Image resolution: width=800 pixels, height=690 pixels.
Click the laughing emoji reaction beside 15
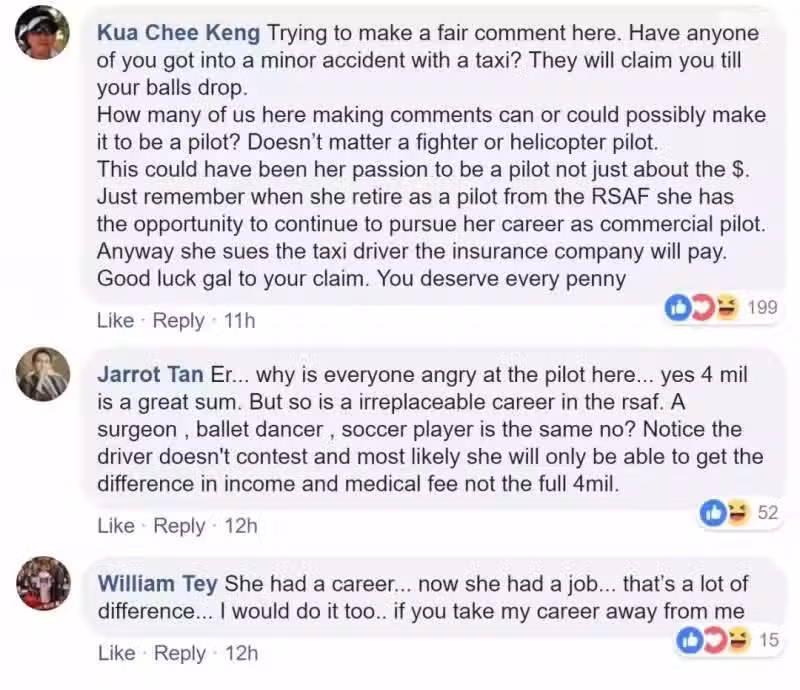[738, 640]
